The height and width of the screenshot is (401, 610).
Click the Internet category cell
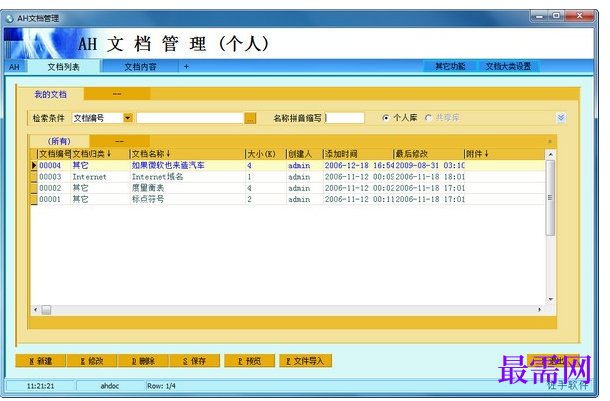click(x=89, y=177)
